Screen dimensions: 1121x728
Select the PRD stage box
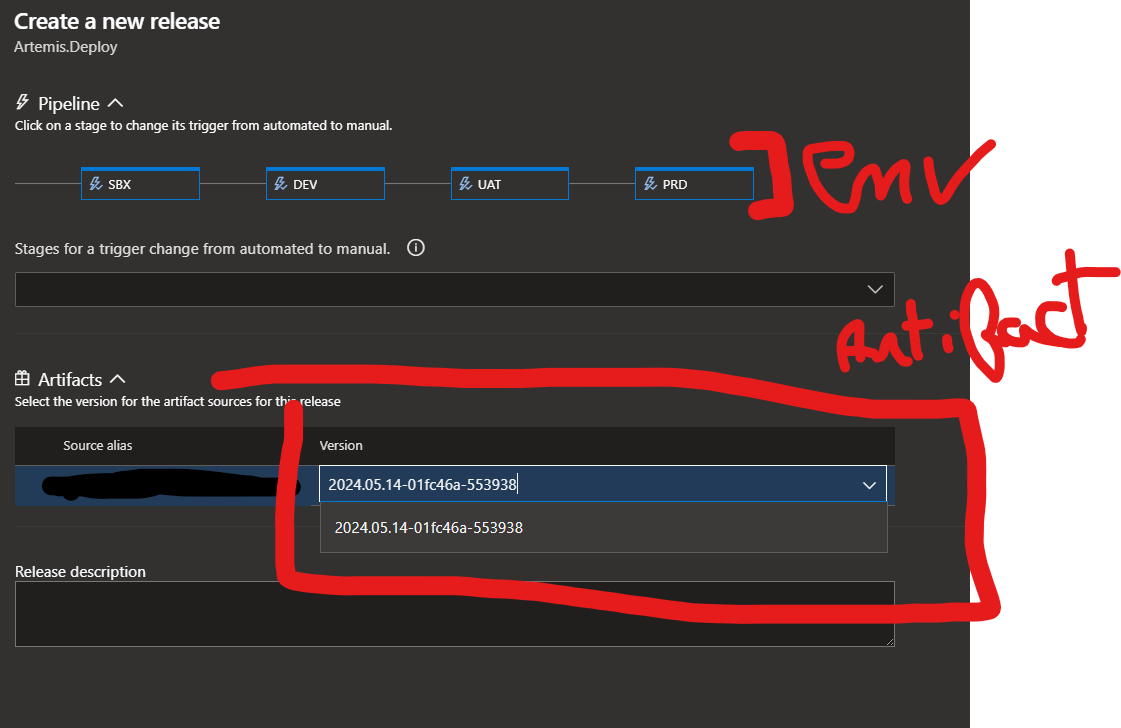(694, 184)
